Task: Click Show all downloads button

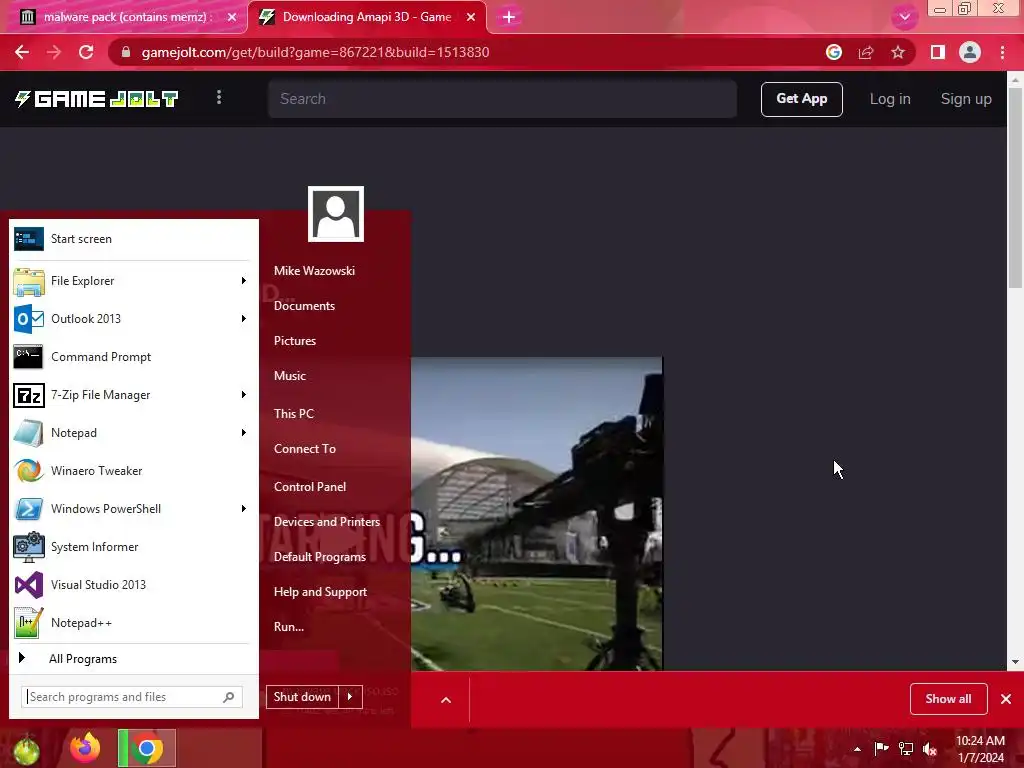Action: (x=948, y=699)
